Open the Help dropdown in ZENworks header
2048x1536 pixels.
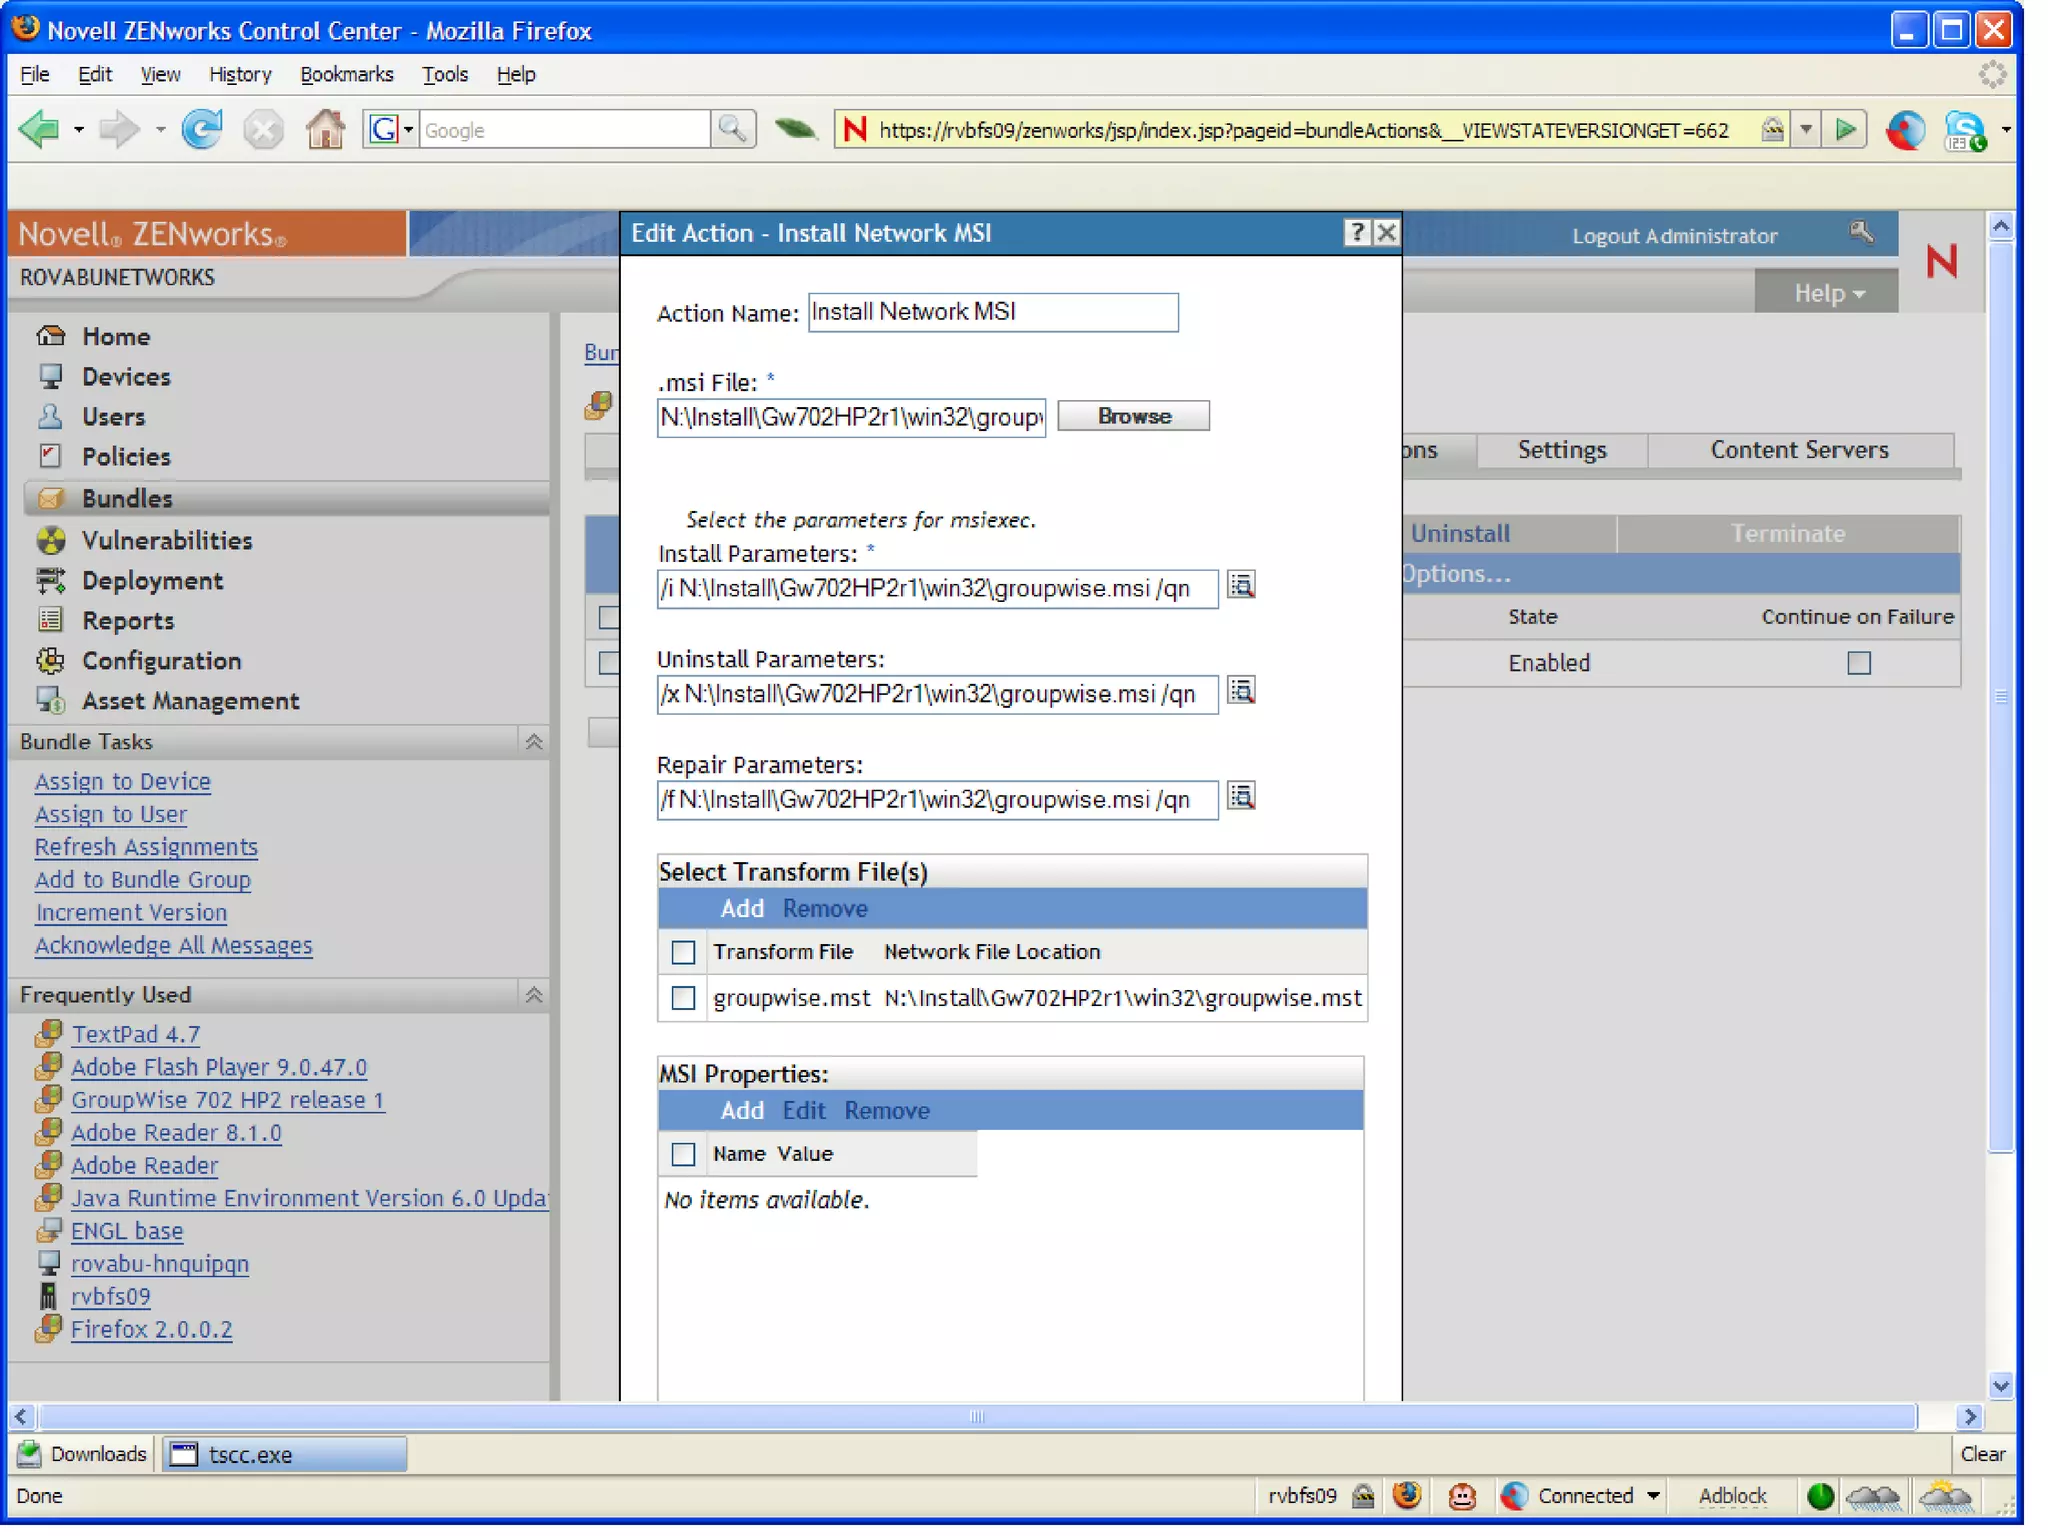[1827, 293]
